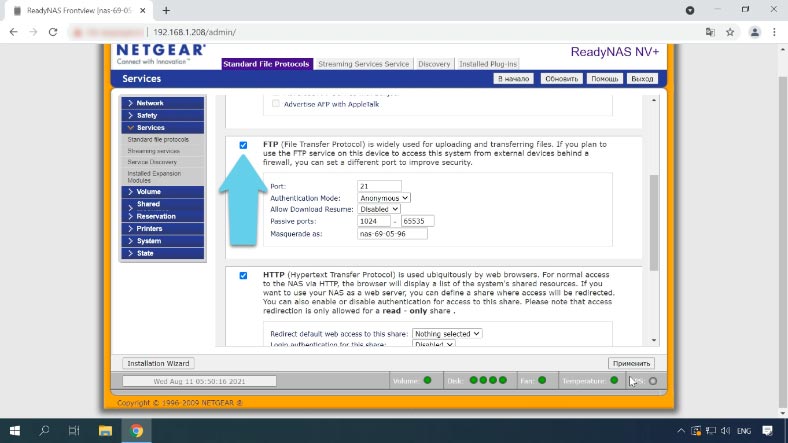The height and width of the screenshot is (443, 788).
Task: Open the Authentication Mode dropdown
Action: [x=384, y=198]
